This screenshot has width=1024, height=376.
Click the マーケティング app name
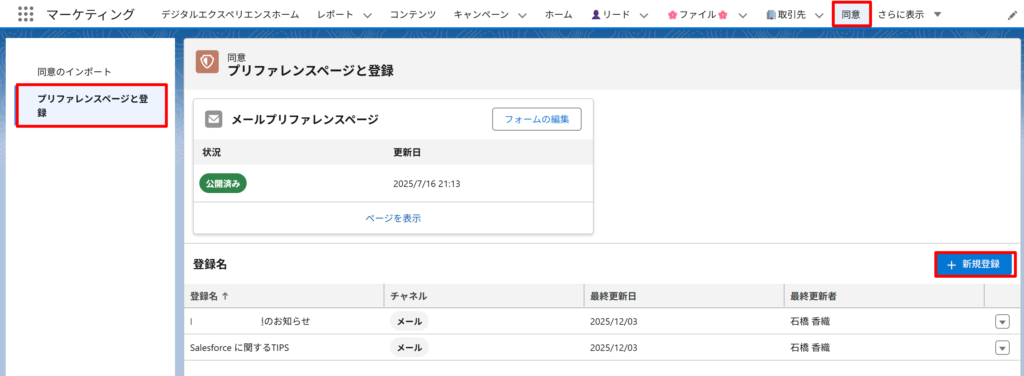pos(91,14)
